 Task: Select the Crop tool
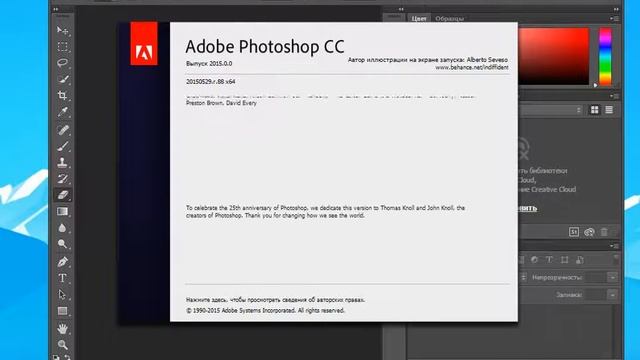(62, 96)
